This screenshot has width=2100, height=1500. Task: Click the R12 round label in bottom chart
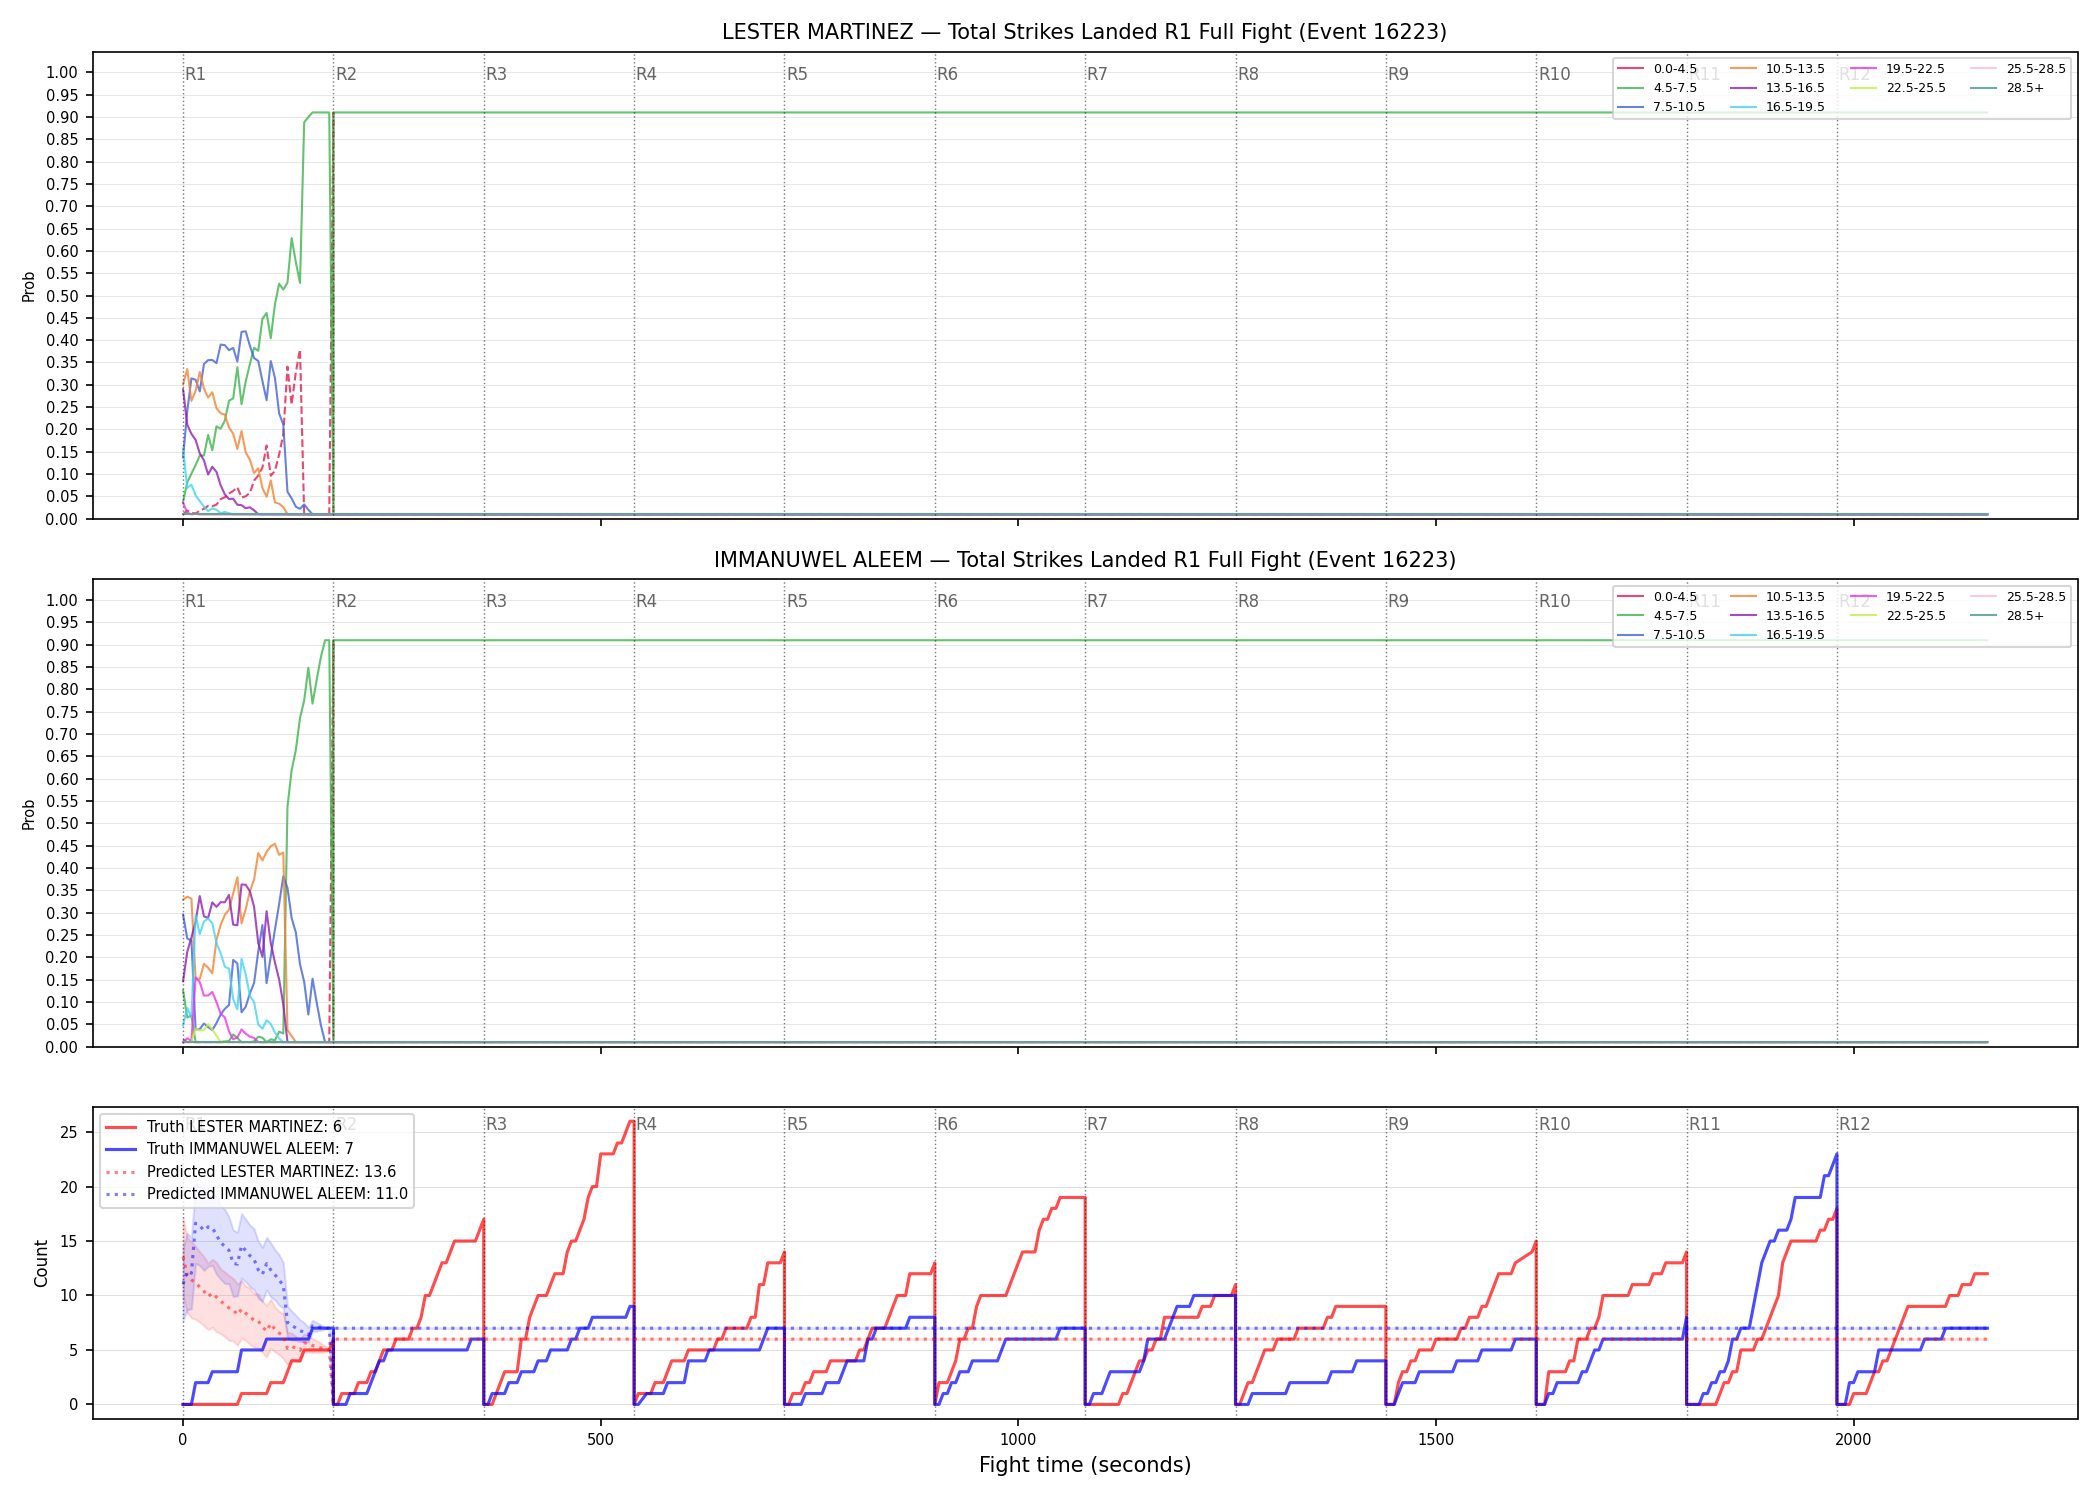(1854, 1124)
